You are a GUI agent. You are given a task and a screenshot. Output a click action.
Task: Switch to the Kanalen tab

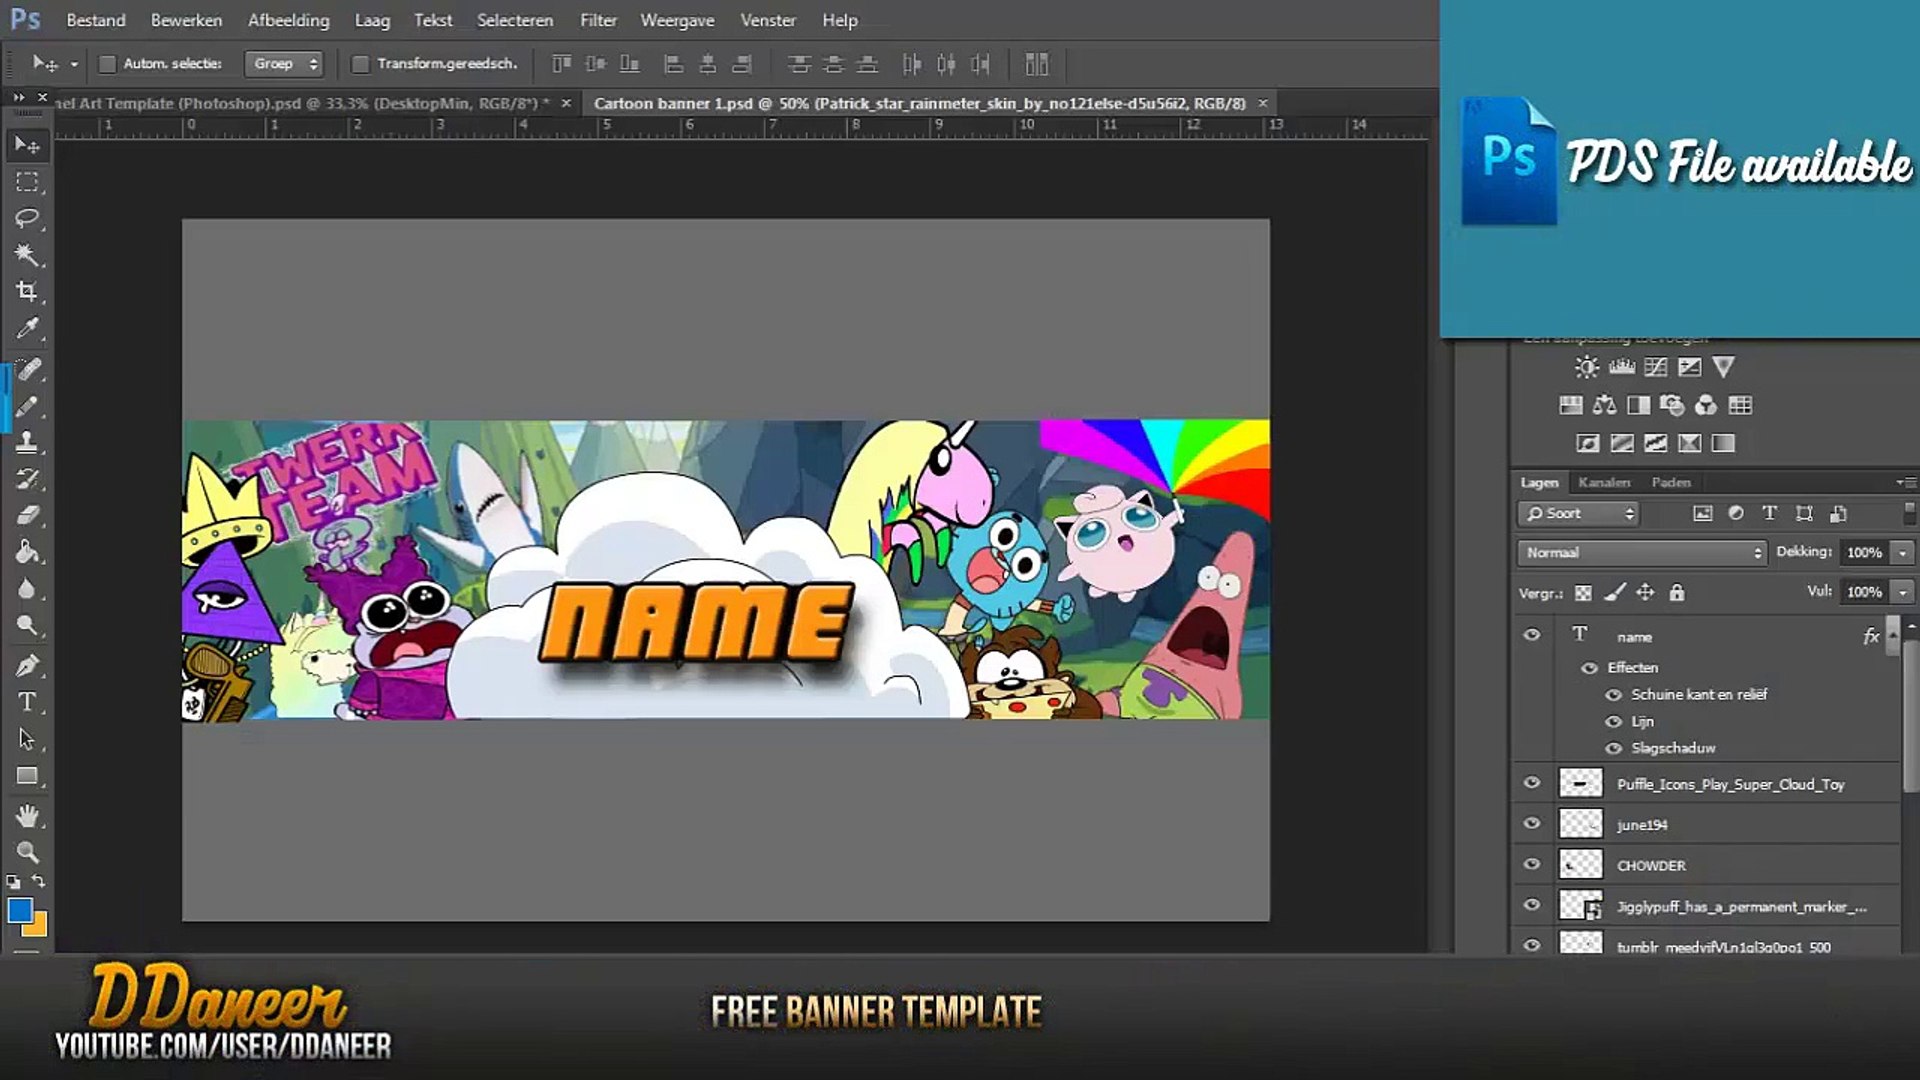(x=1603, y=482)
